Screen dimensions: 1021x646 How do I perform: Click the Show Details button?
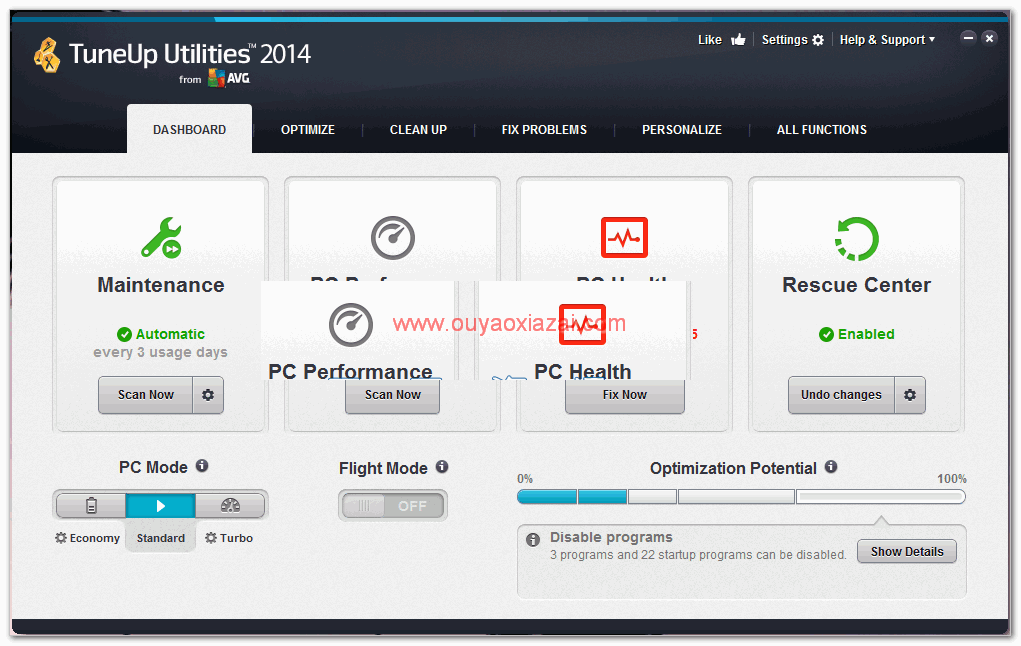906,552
